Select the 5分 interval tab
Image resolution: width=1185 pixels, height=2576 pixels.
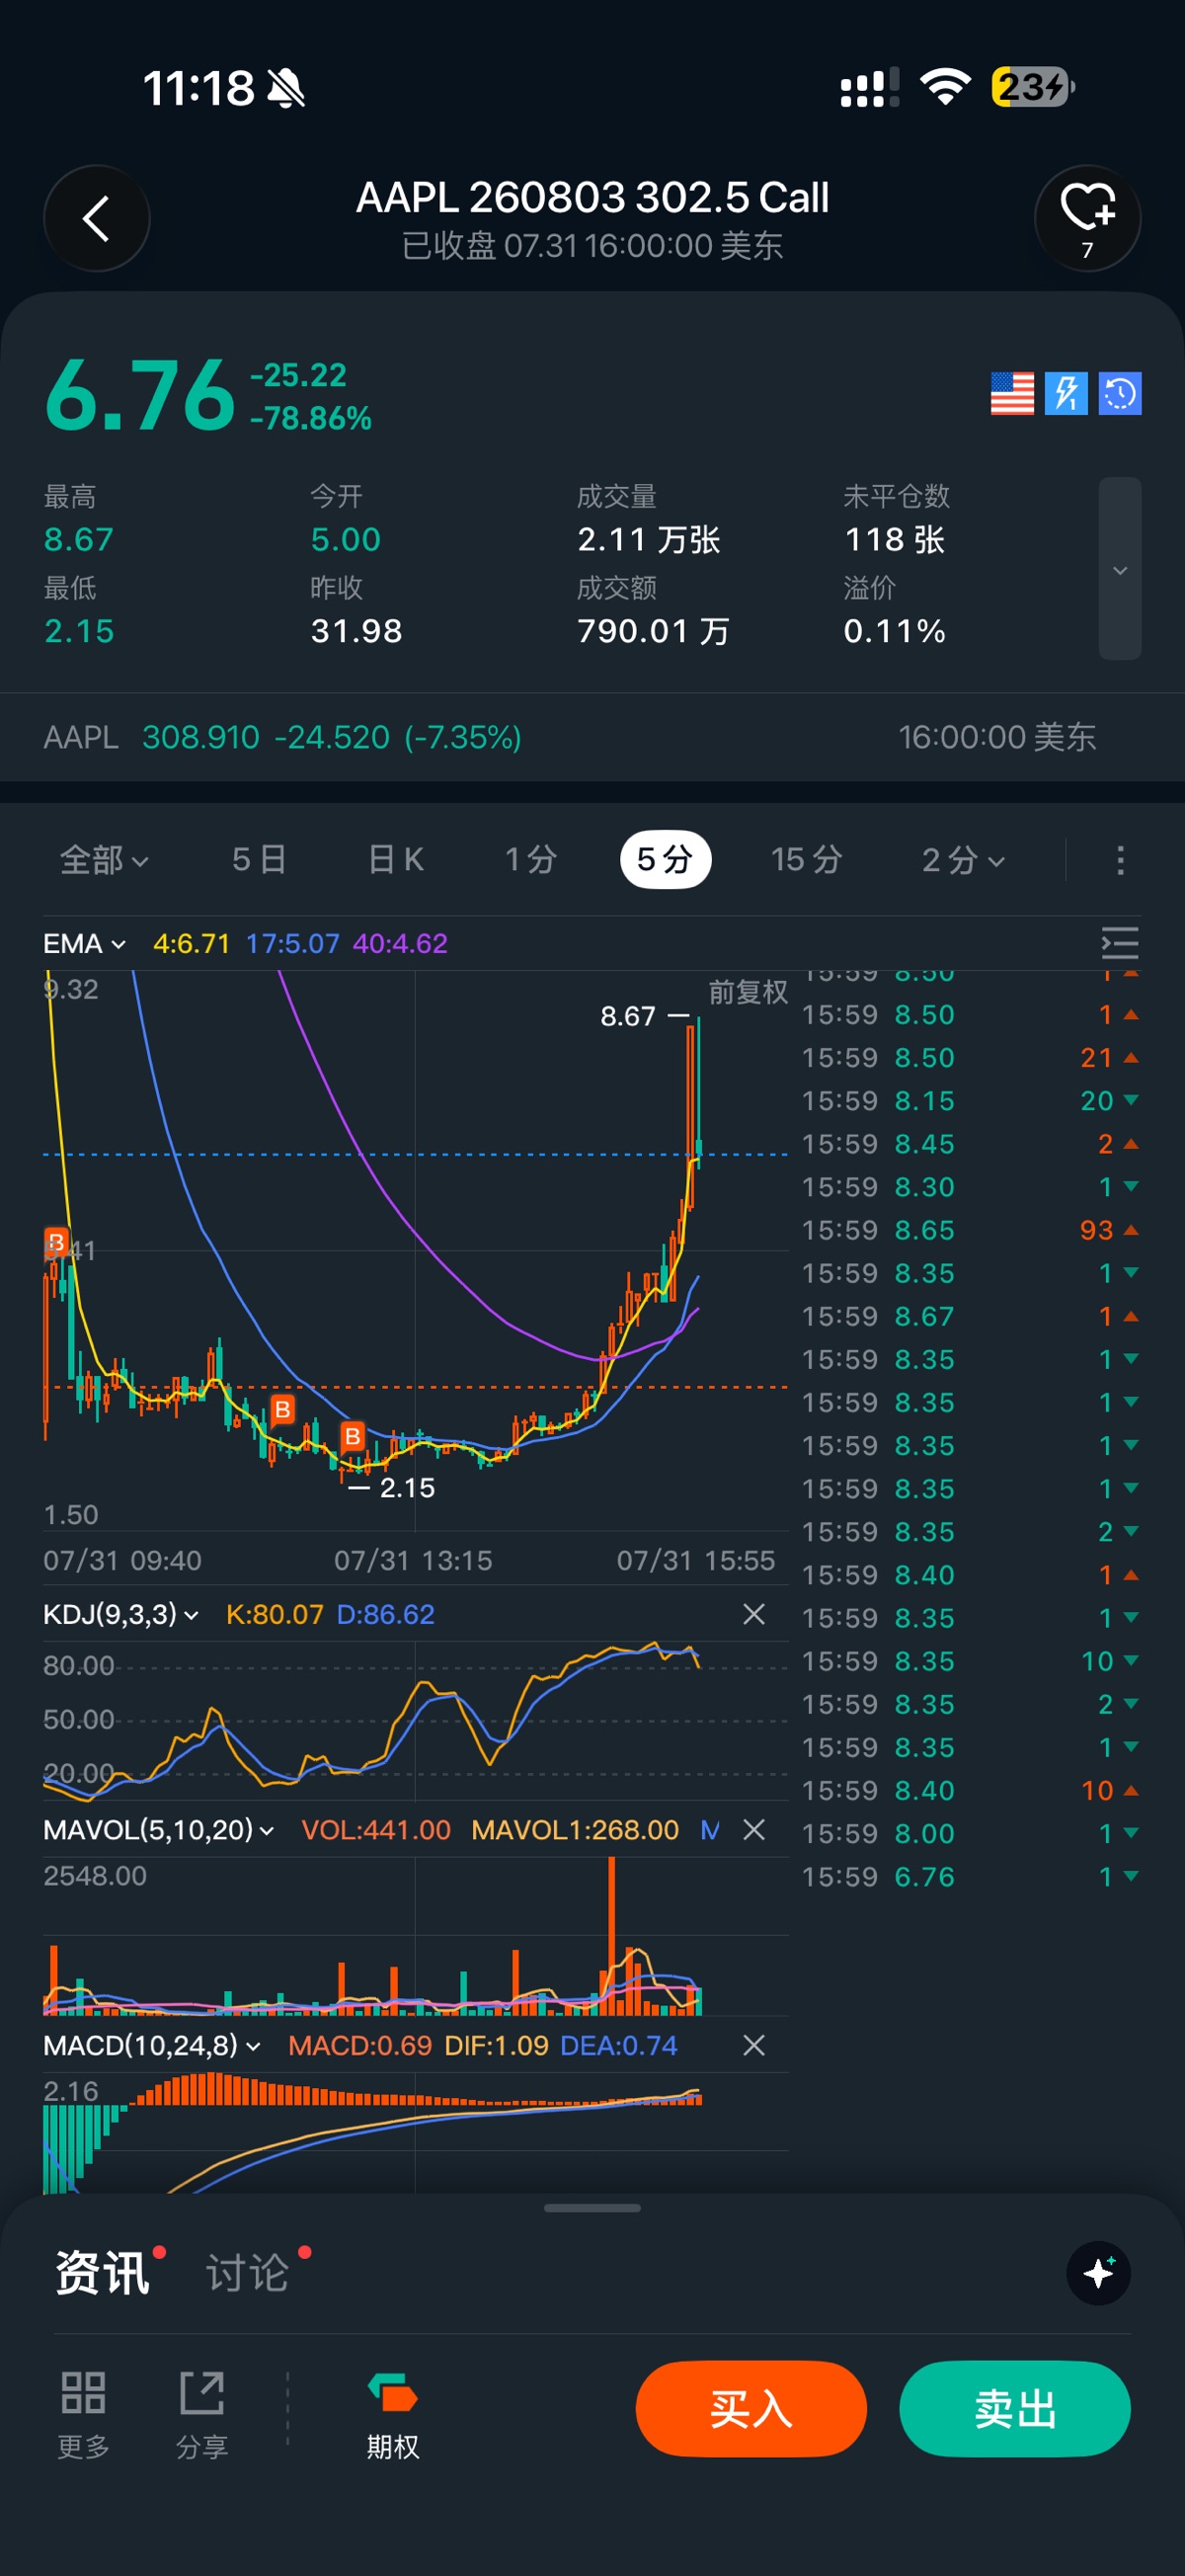665,860
